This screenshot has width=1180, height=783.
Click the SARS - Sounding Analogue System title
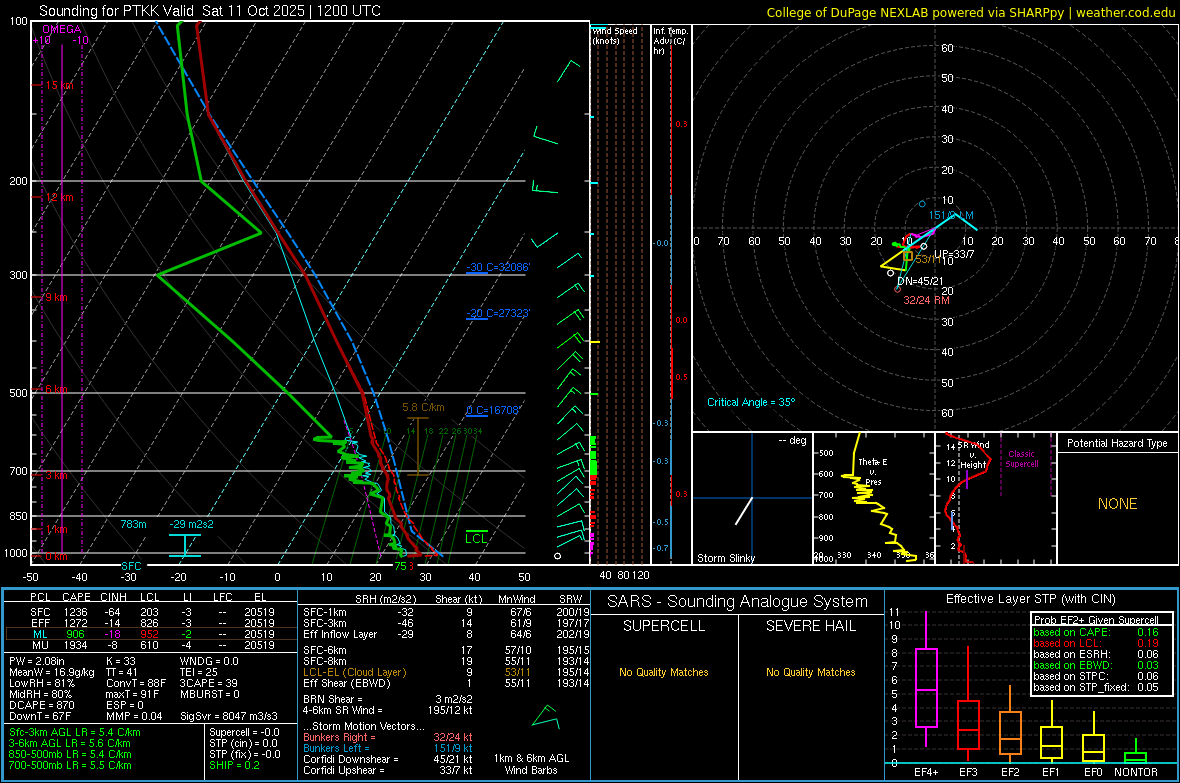pos(738,602)
